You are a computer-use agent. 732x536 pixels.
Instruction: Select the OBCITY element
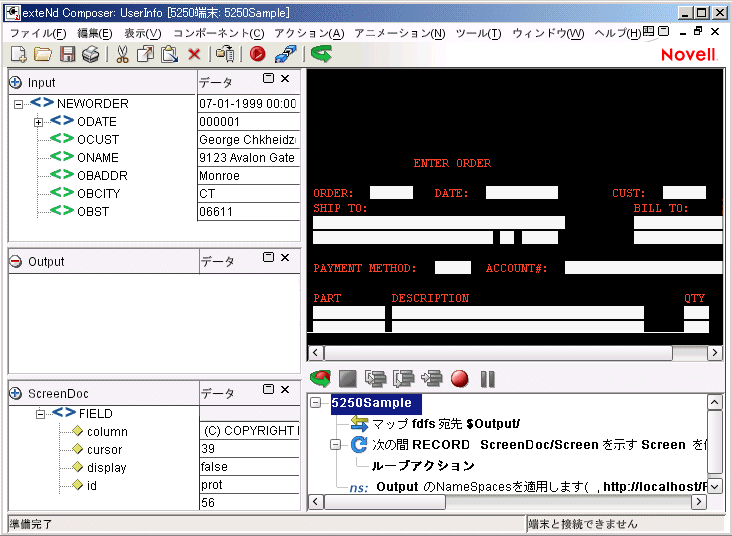pos(99,194)
